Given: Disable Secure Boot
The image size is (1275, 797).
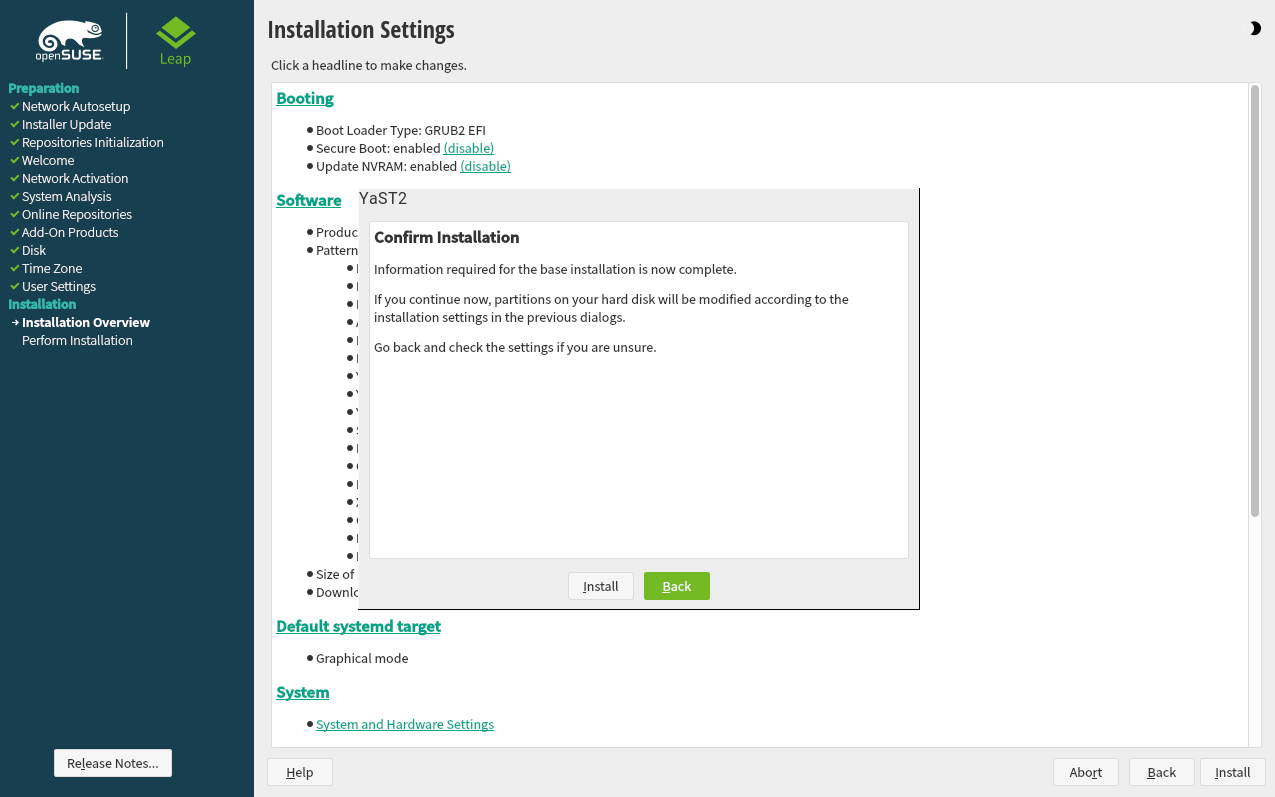Looking at the screenshot, I should (x=468, y=147).
